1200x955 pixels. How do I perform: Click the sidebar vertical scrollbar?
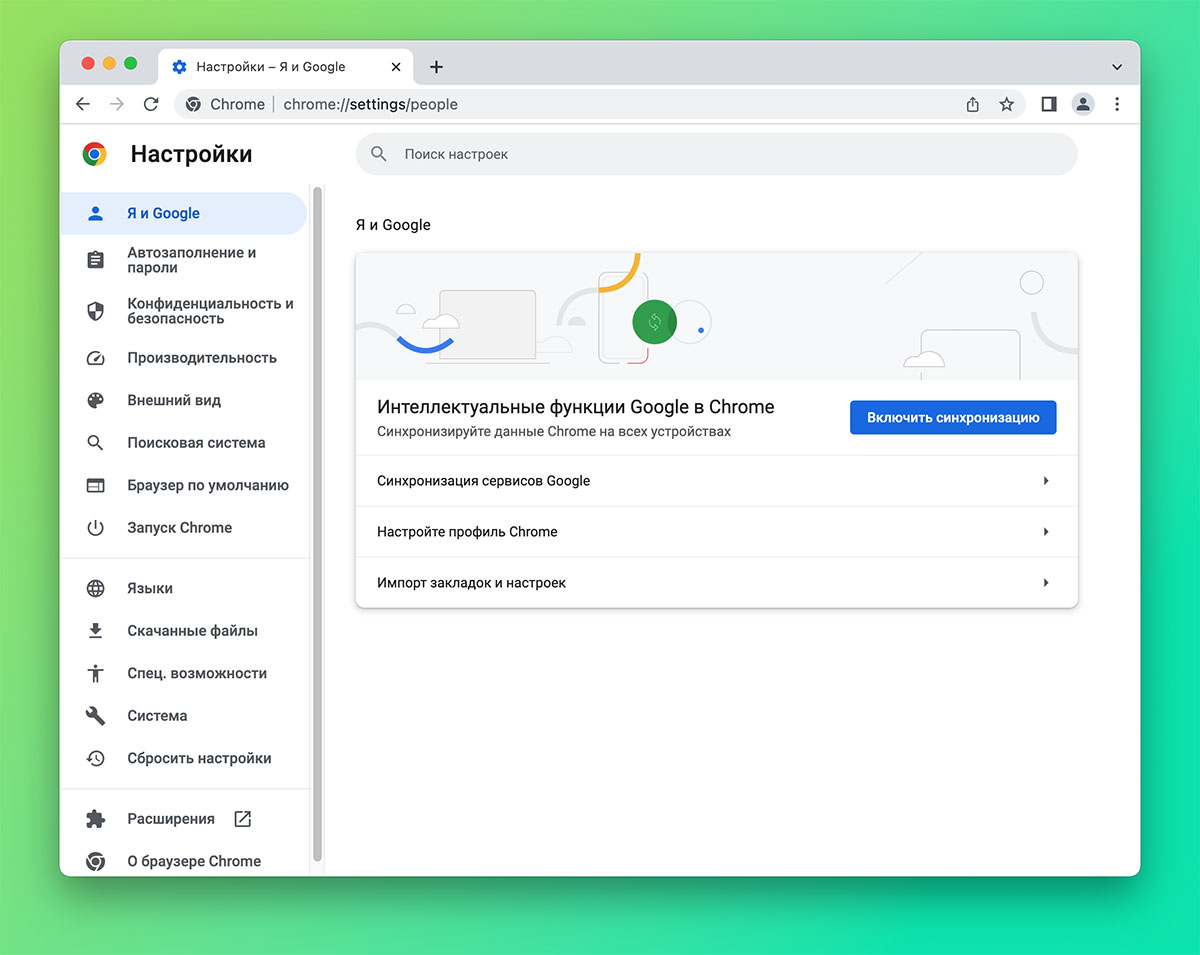coord(317,523)
